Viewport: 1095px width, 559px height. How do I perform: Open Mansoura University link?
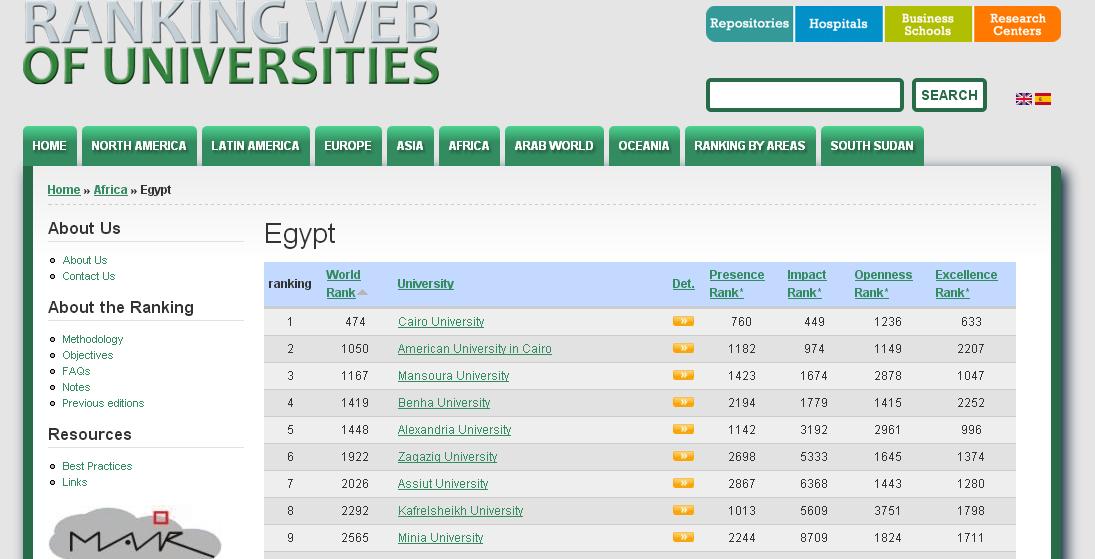point(453,376)
